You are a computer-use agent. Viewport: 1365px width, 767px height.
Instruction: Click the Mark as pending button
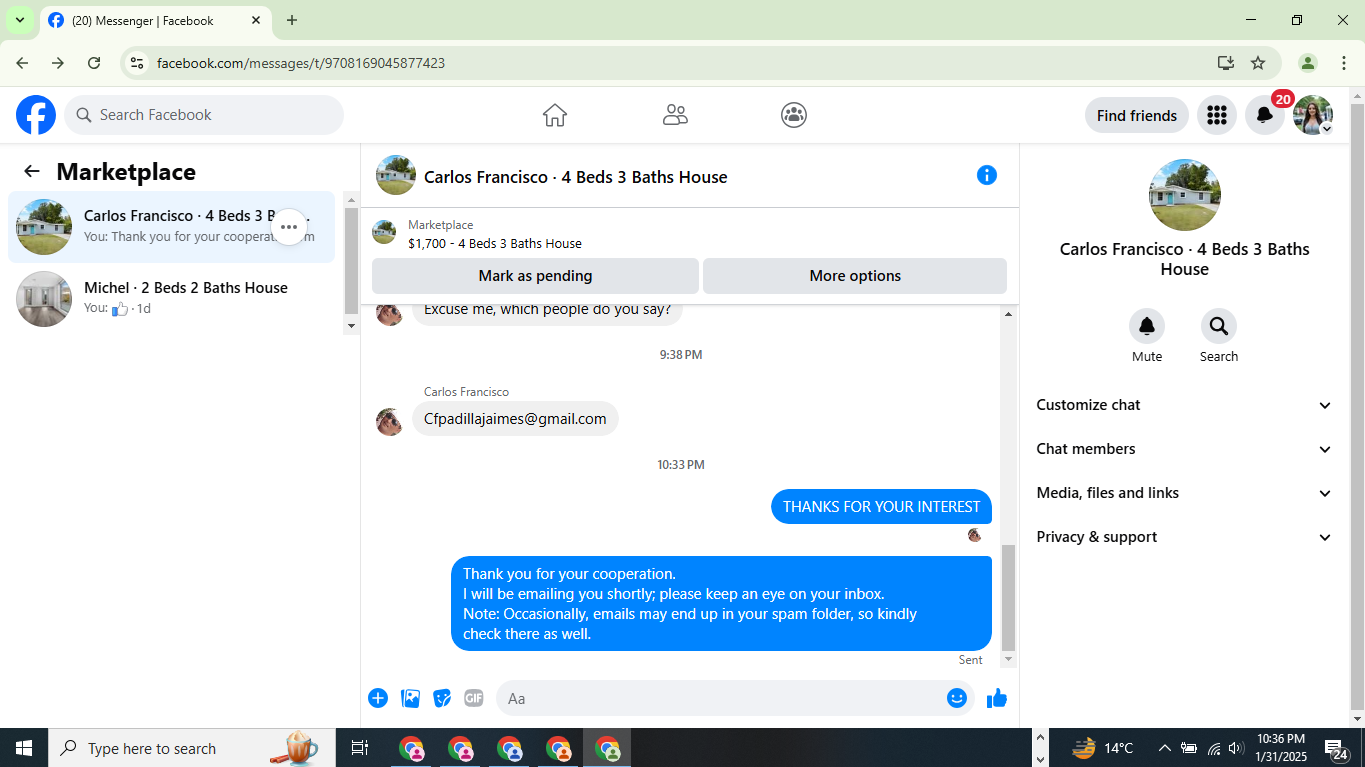pos(535,276)
